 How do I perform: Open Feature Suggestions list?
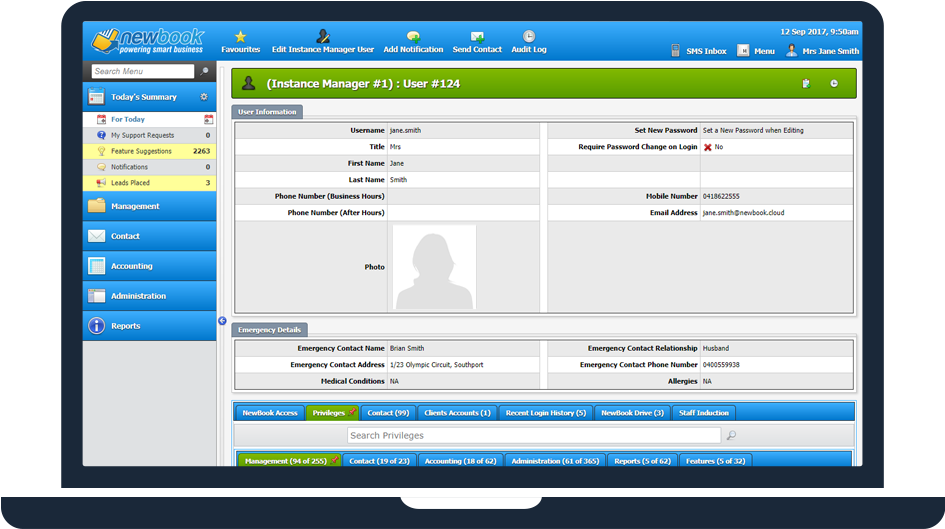click(x=149, y=151)
